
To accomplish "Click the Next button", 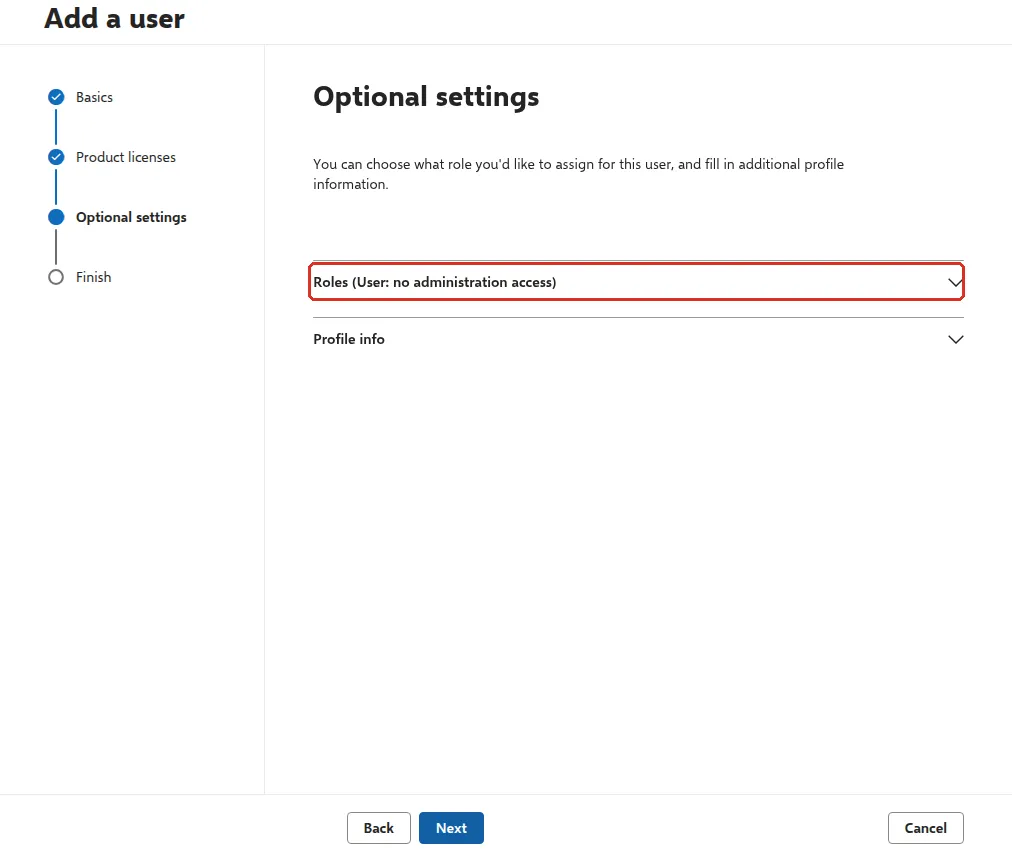I will pyautogui.click(x=451, y=828).
